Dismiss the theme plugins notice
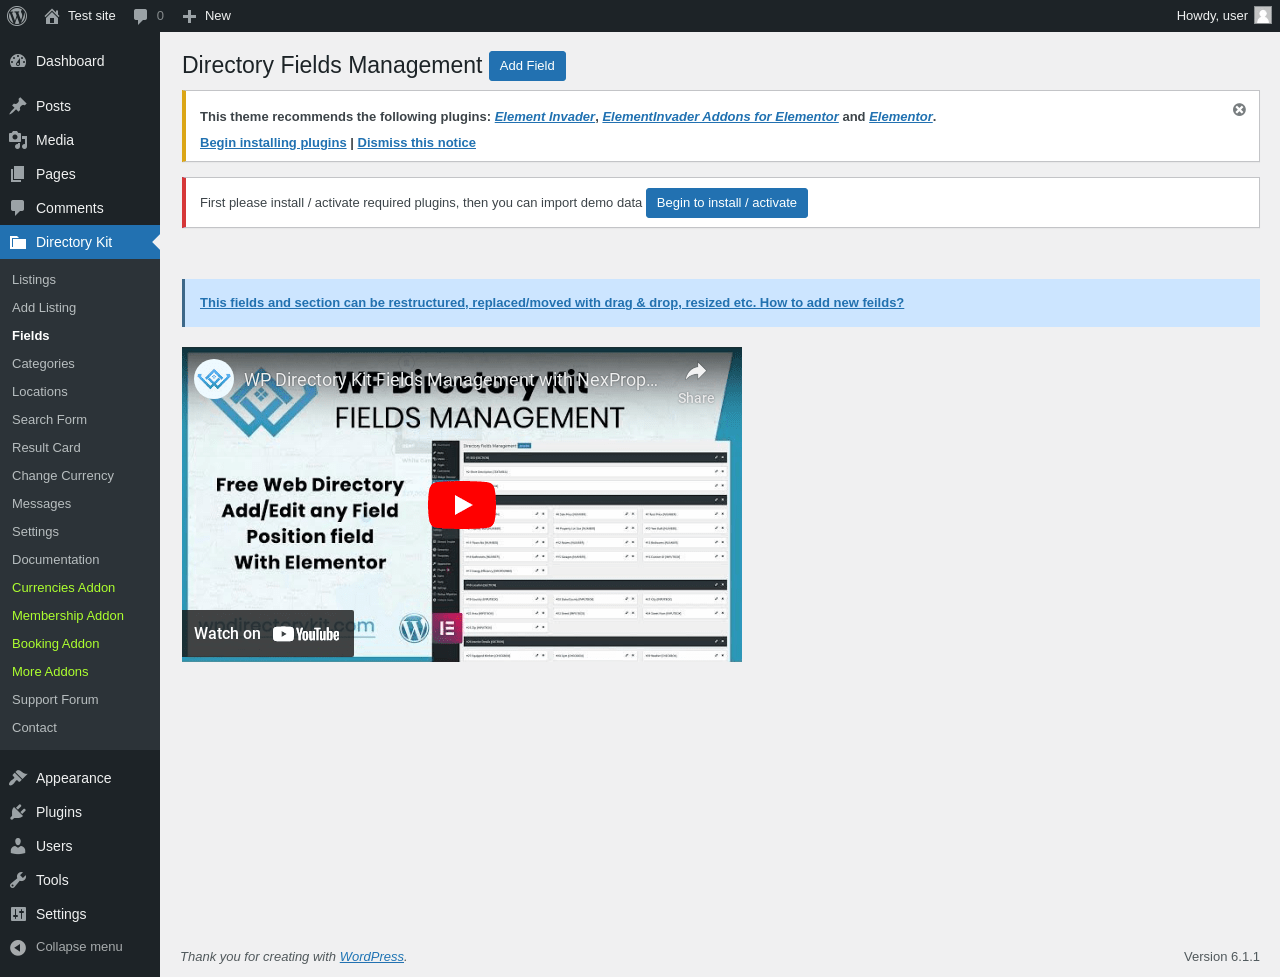The height and width of the screenshot is (977, 1280). tap(1239, 110)
